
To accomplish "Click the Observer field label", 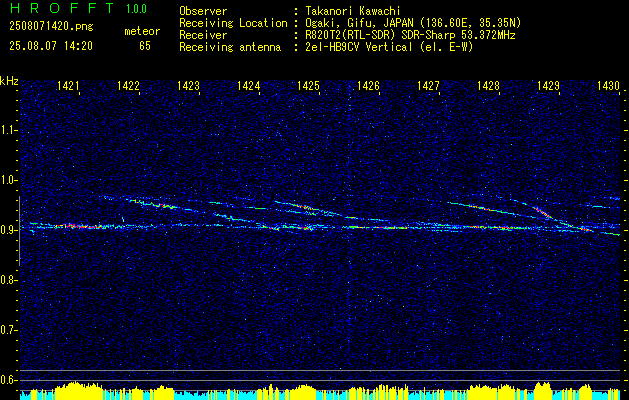I will point(203,11).
